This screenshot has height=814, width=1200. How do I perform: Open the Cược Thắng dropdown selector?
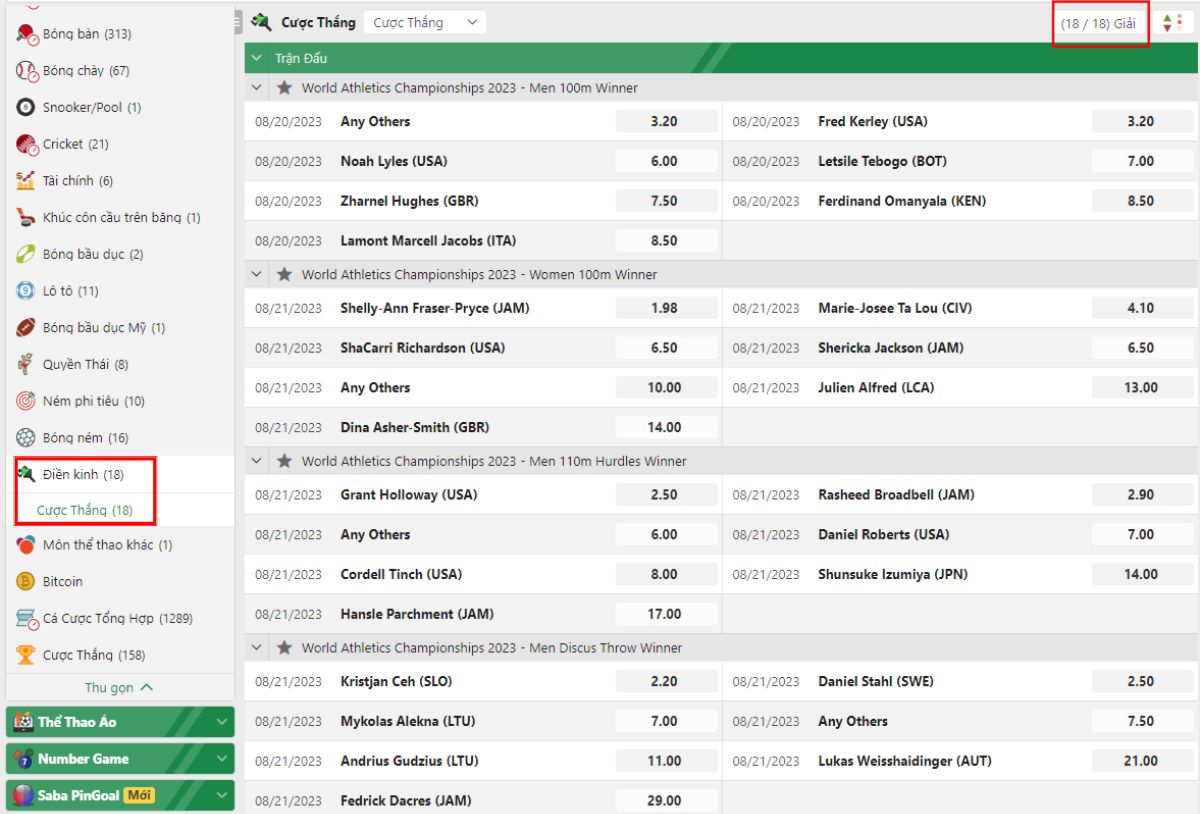pos(425,22)
